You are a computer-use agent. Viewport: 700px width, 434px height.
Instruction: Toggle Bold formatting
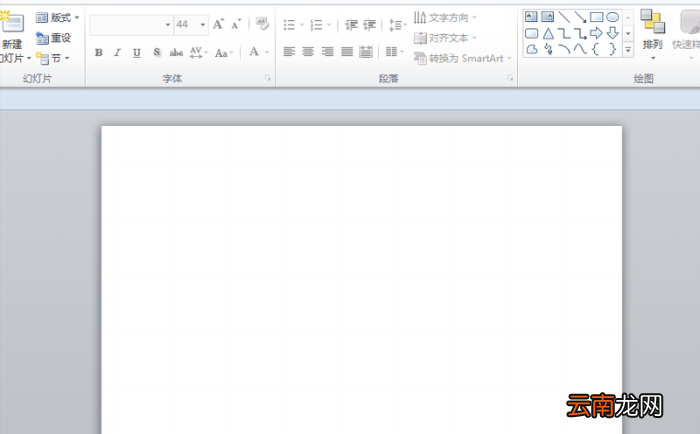(99, 53)
